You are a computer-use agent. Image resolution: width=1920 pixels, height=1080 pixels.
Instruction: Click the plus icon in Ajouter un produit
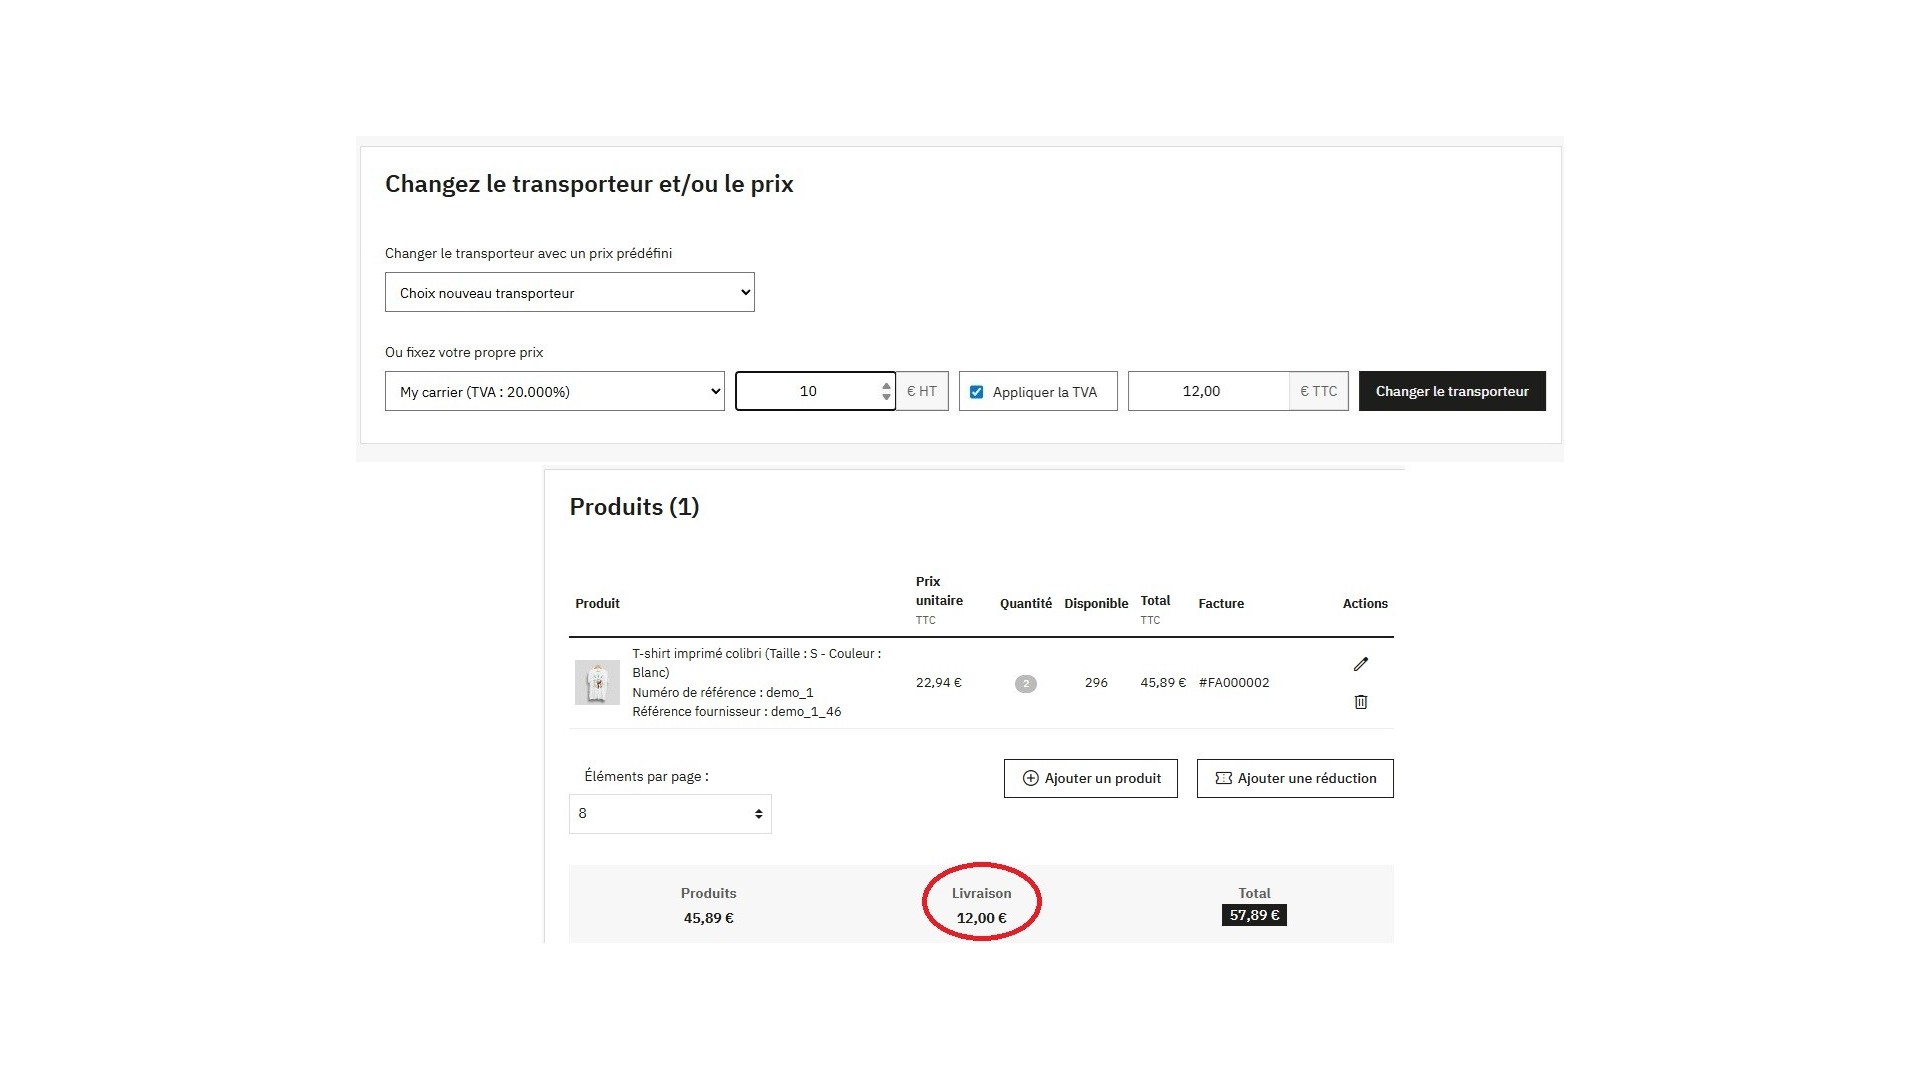click(x=1030, y=778)
